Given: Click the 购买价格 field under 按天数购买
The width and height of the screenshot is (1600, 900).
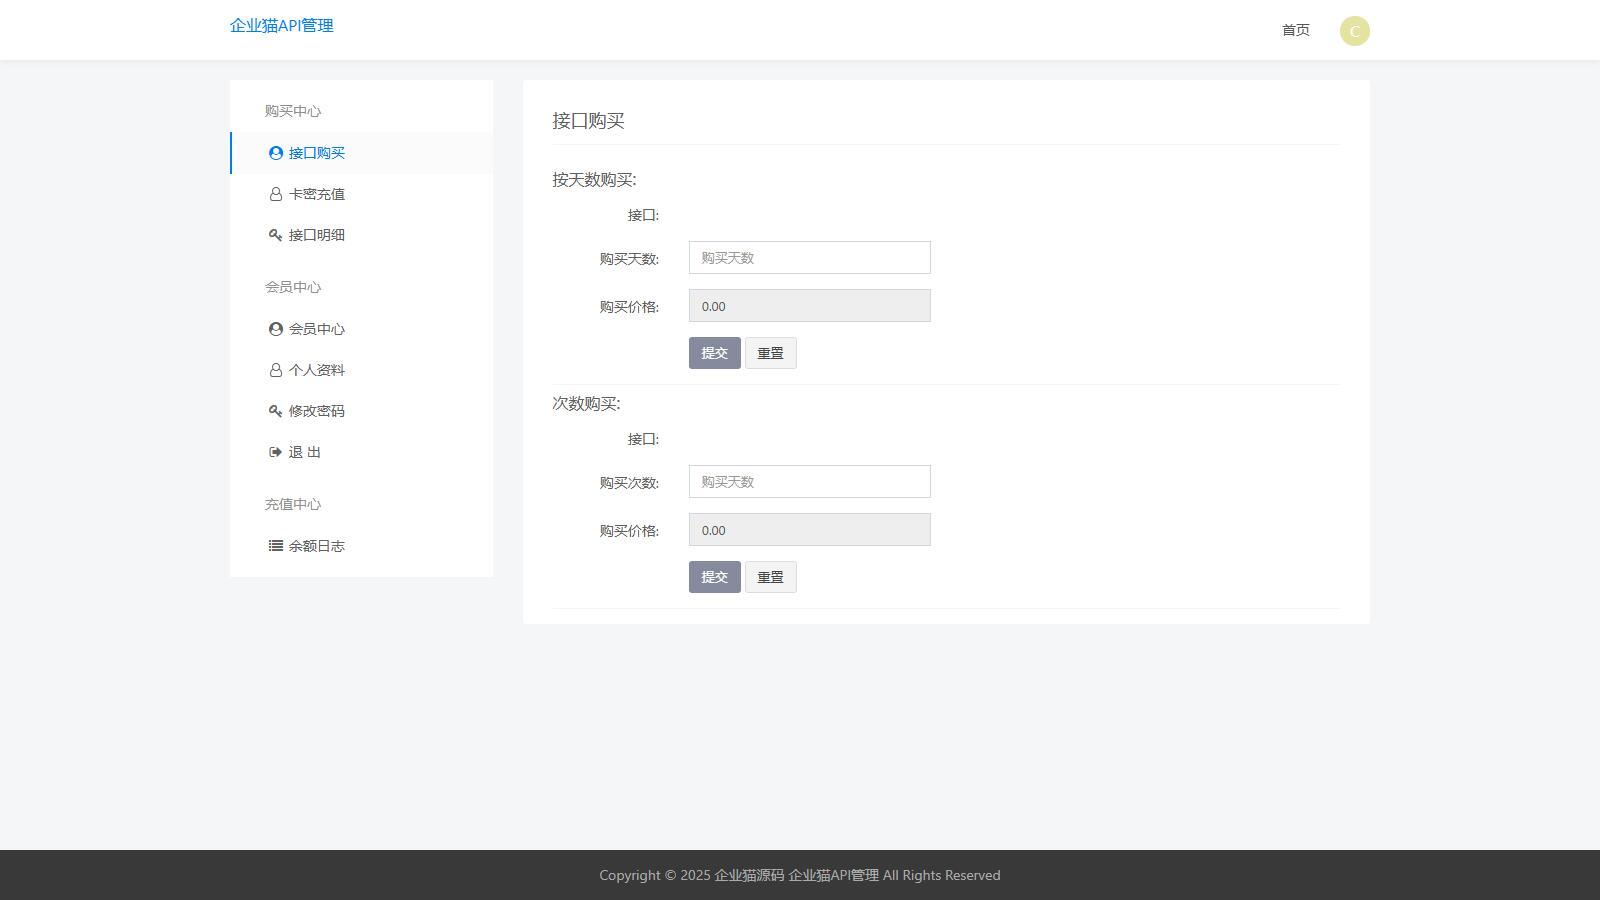Looking at the screenshot, I should pos(810,306).
